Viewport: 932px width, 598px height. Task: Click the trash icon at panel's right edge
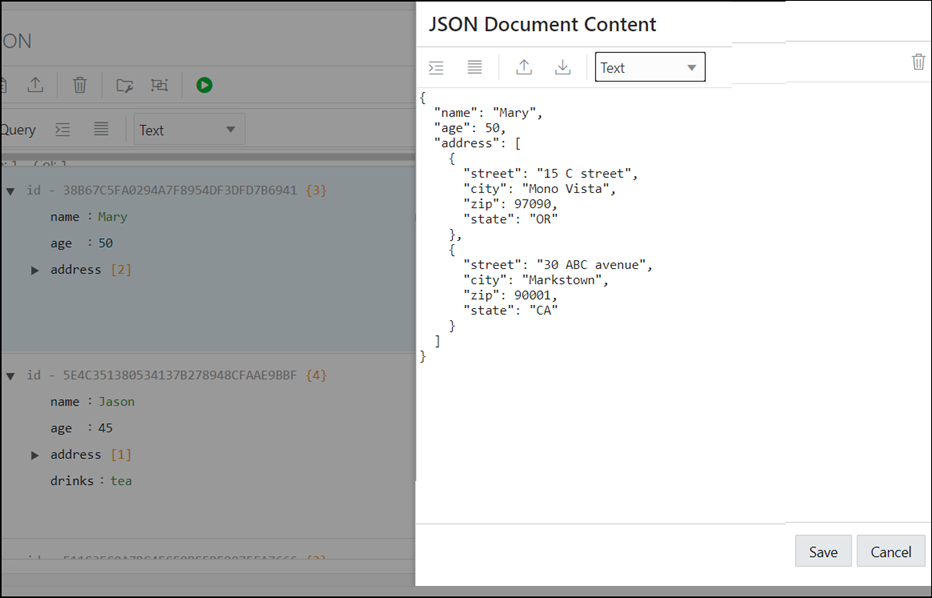918,62
